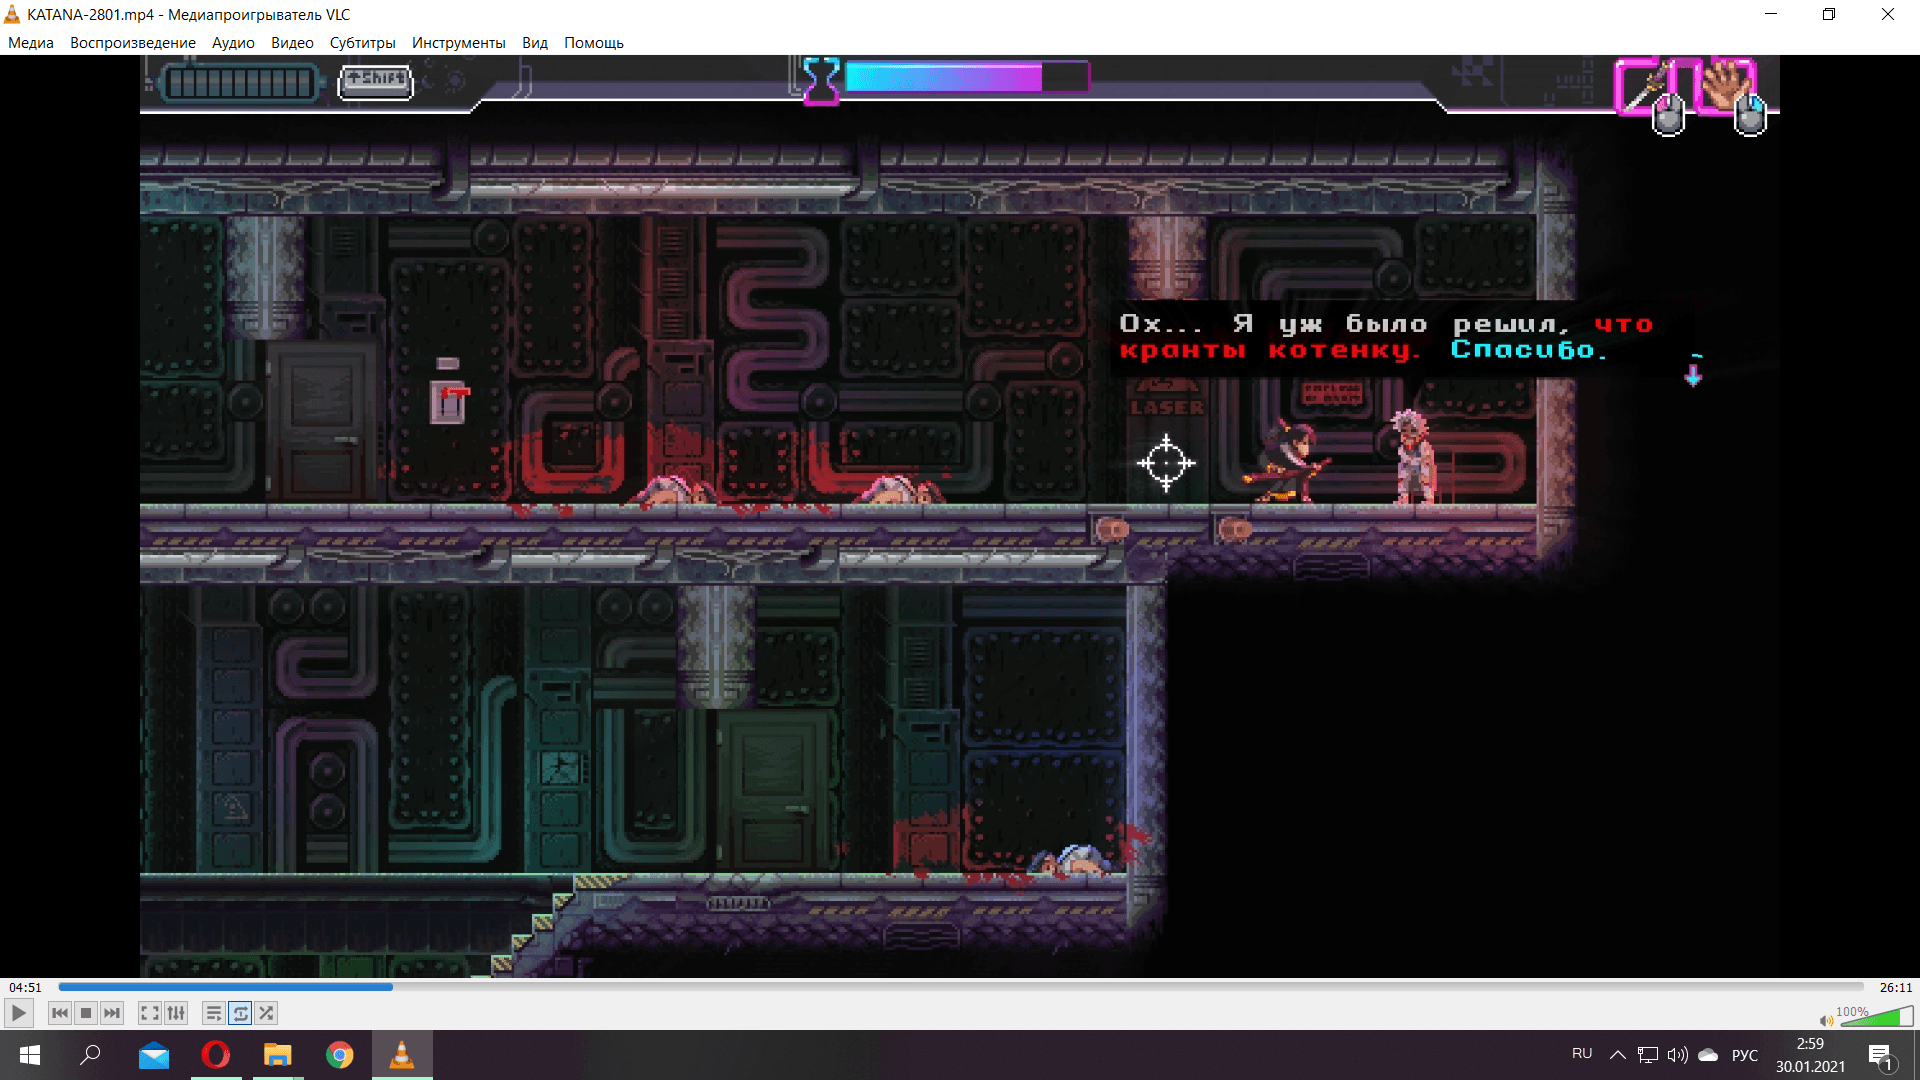Toggle shuffle random playback
The width and height of the screenshot is (1920, 1080).
pos(266,1013)
